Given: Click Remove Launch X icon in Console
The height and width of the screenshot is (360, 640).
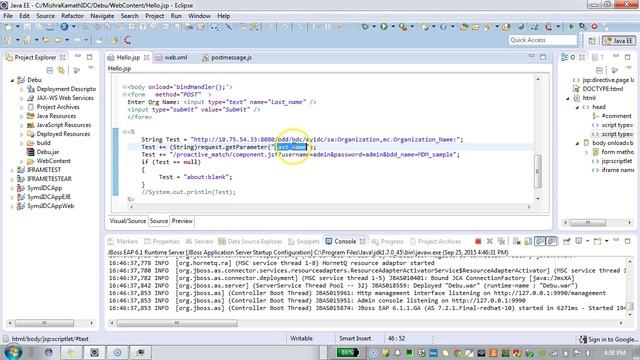Looking at the screenshot, I should click(x=489, y=241).
